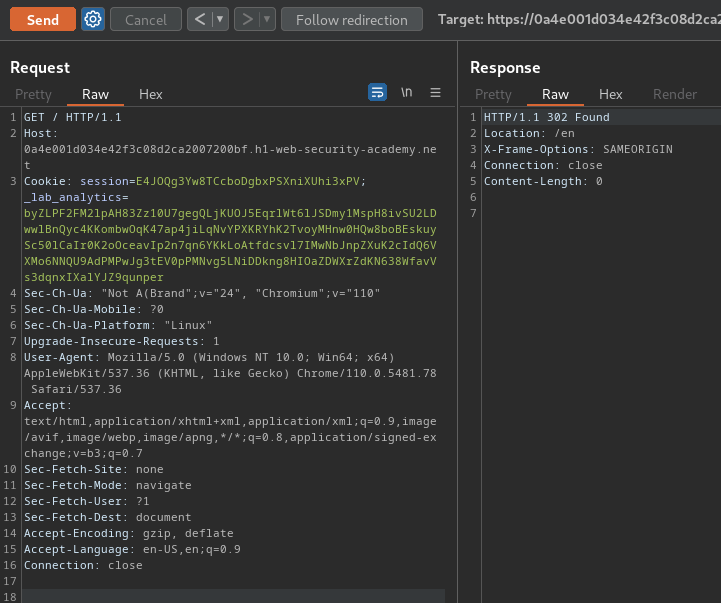Viewport: 721px width, 603px height.
Task: Click 'X-Frame-Options: SAMEORIGIN' response header
Action: pyautogui.click(x=578, y=149)
